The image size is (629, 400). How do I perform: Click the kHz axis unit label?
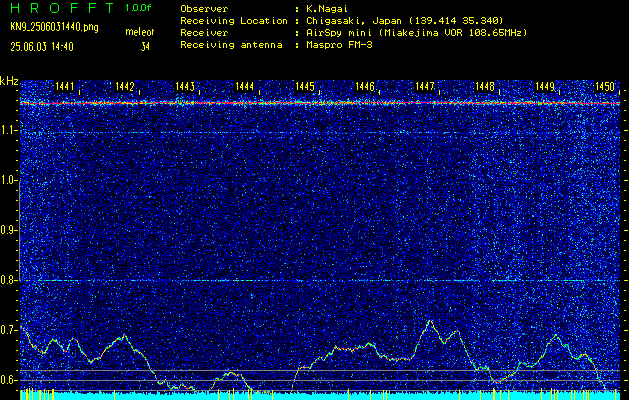(x=9, y=81)
